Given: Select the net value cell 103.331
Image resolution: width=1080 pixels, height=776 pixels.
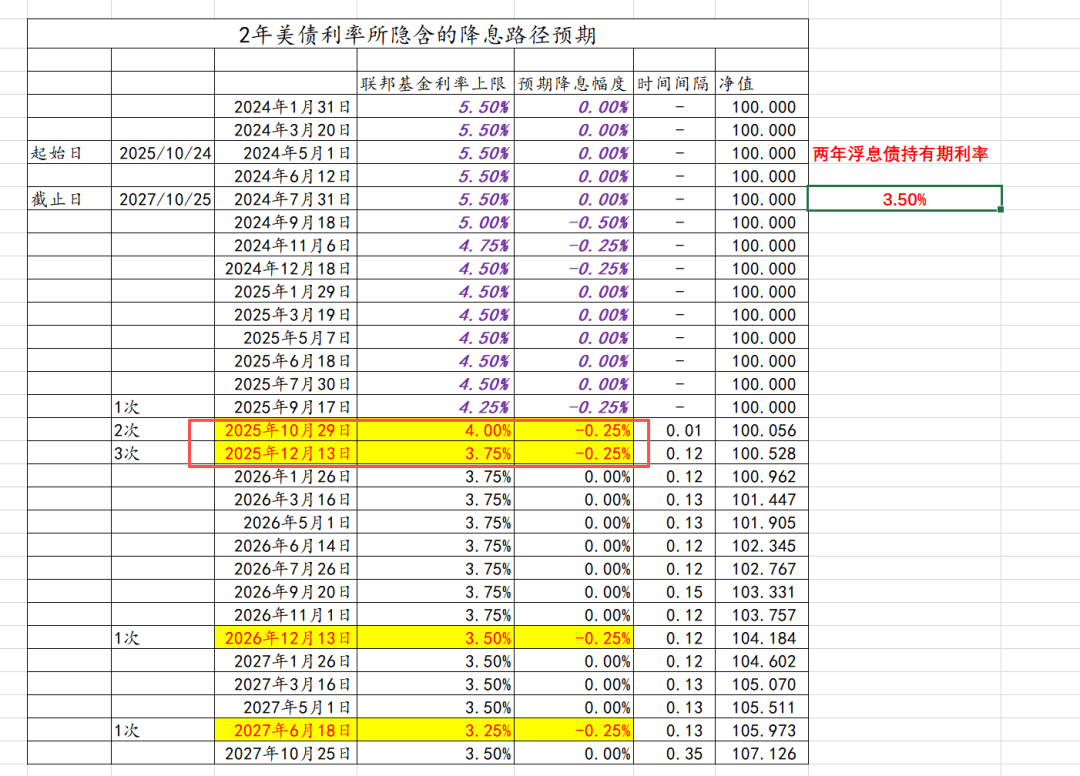Looking at the screenshot, I should point(761,591).
